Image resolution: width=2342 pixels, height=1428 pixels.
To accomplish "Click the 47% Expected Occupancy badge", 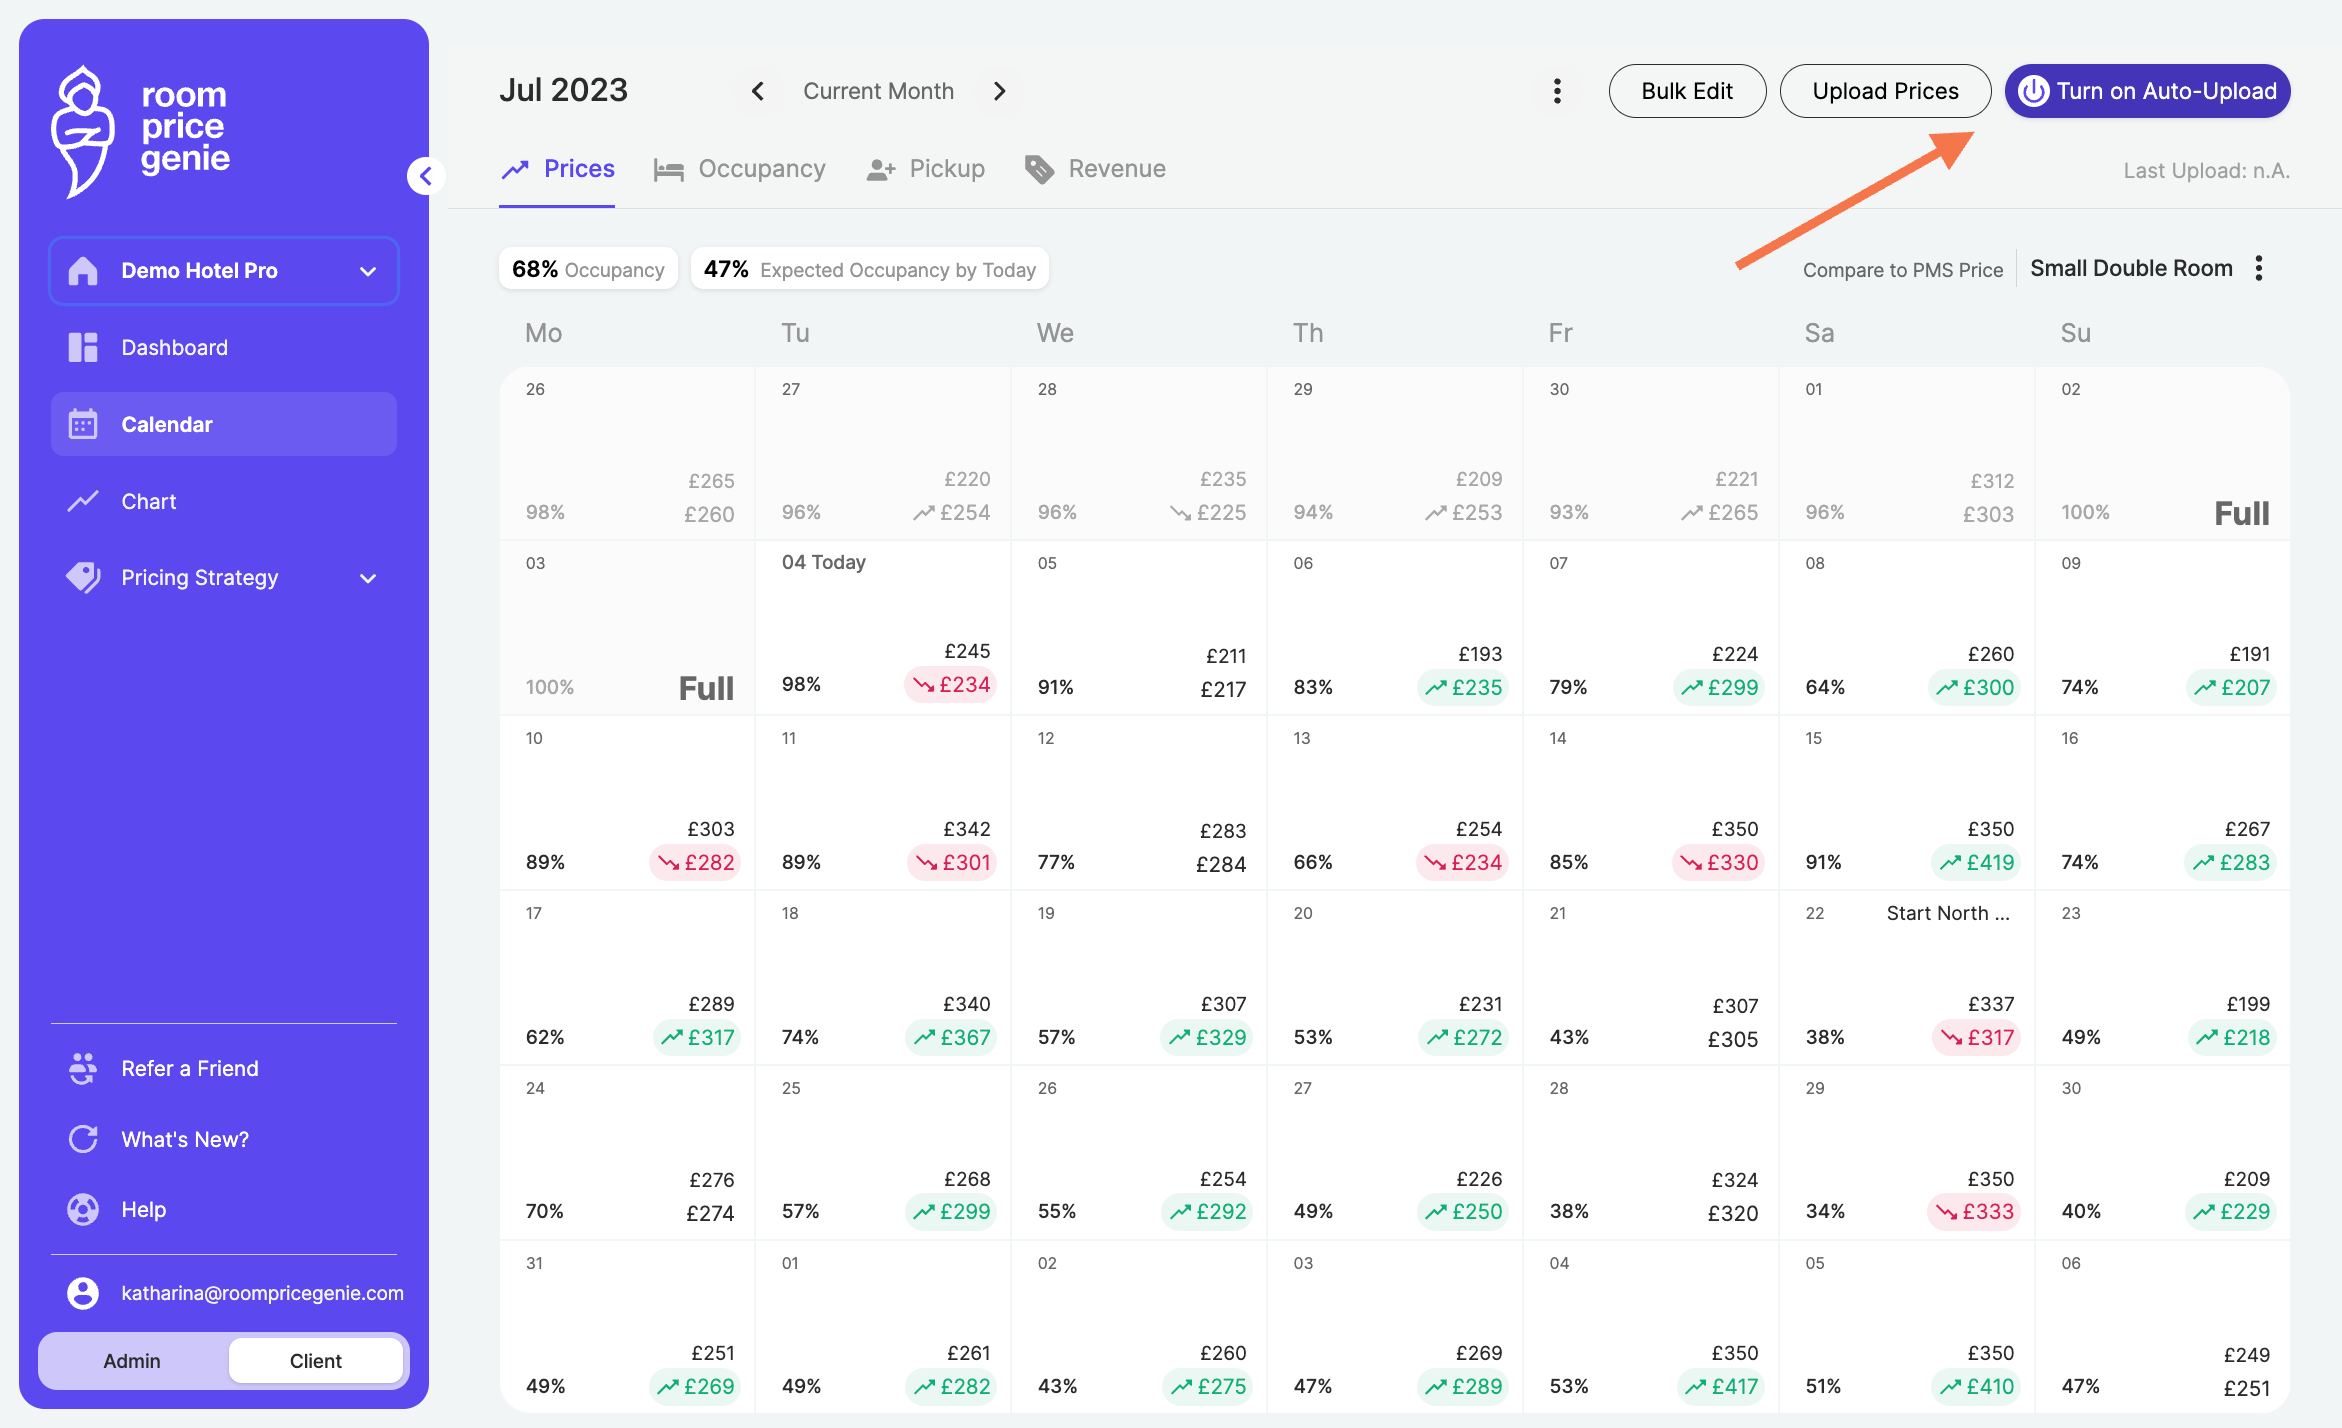I will coord(869,269).
